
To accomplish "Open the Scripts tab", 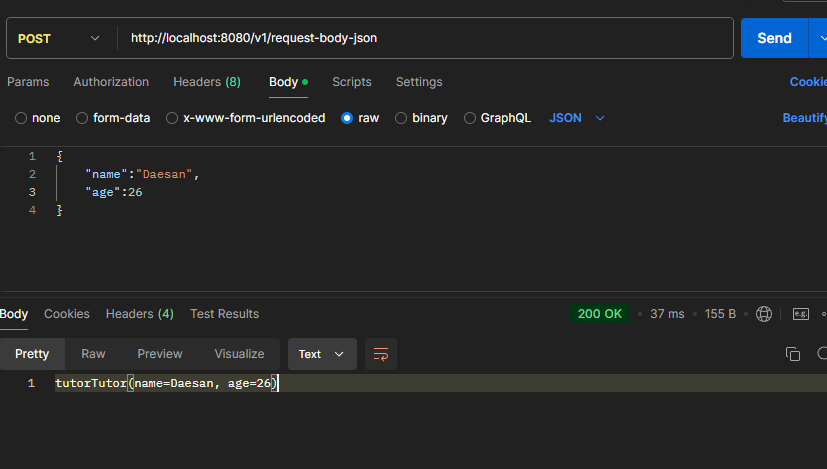I will (352, 82).
